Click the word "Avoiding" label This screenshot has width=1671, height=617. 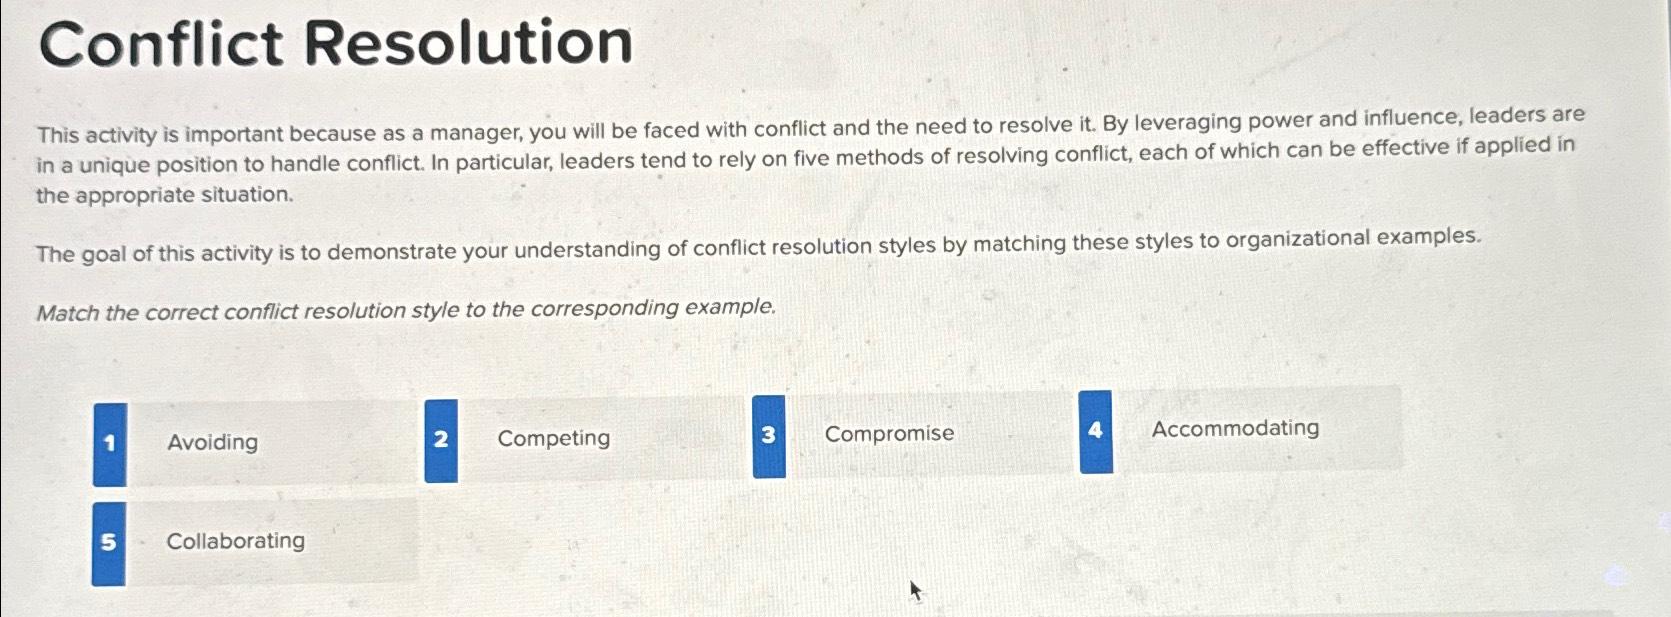pos(213,442)
